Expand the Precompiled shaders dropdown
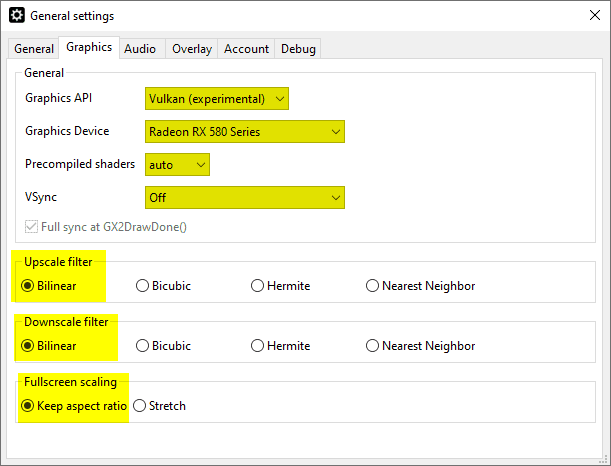This screenshot has height=466, width=611. 177,164
